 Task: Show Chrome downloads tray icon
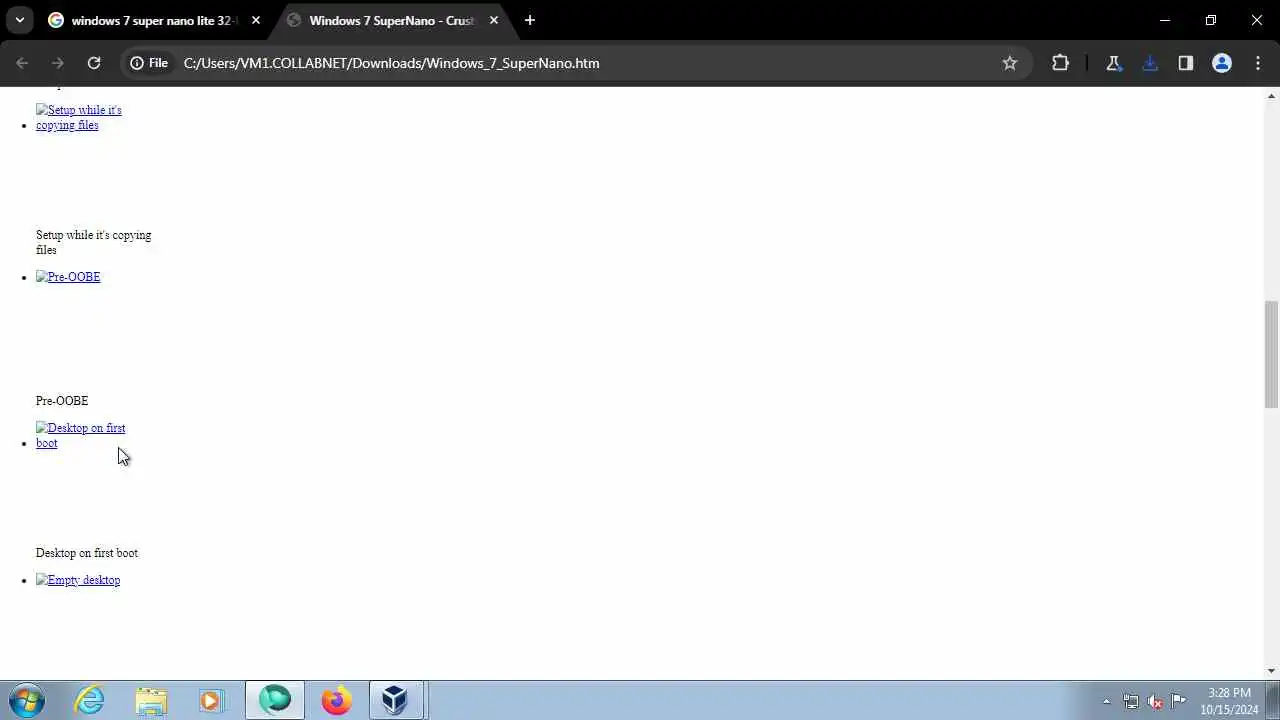1149,63
